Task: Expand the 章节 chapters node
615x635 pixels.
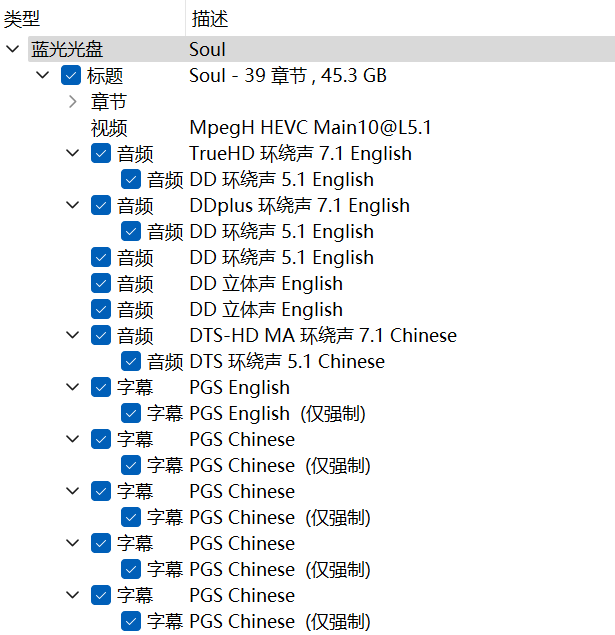Action: click(x=73, y=102)
